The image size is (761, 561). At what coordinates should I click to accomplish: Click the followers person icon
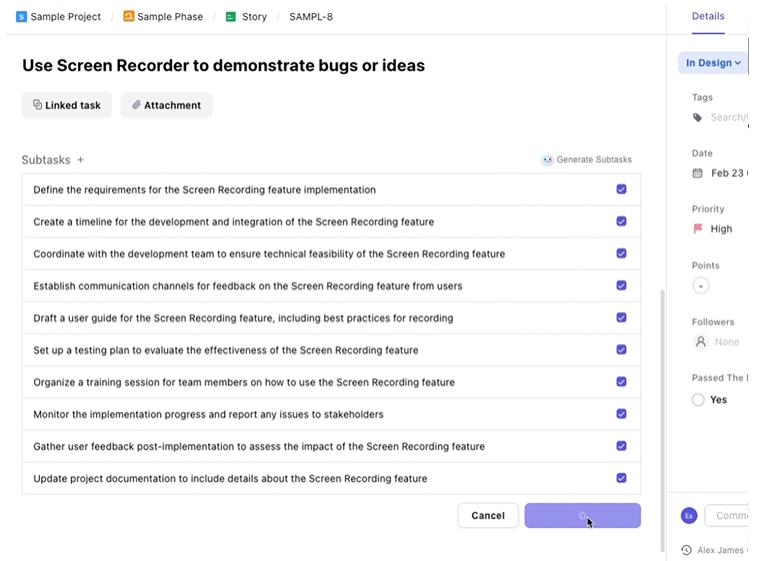point(700,341)
